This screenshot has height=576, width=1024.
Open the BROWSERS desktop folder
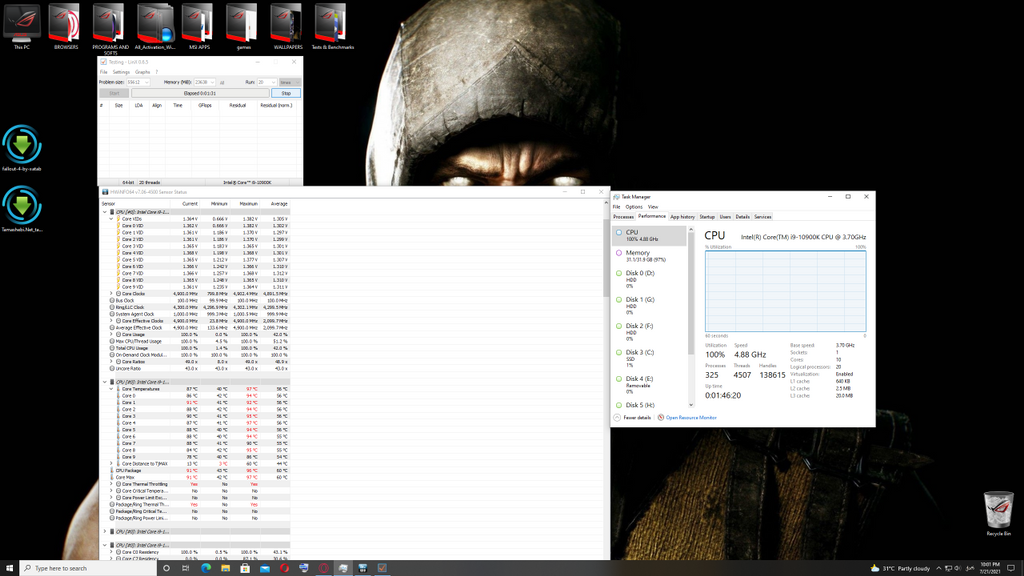click(66, 24)
